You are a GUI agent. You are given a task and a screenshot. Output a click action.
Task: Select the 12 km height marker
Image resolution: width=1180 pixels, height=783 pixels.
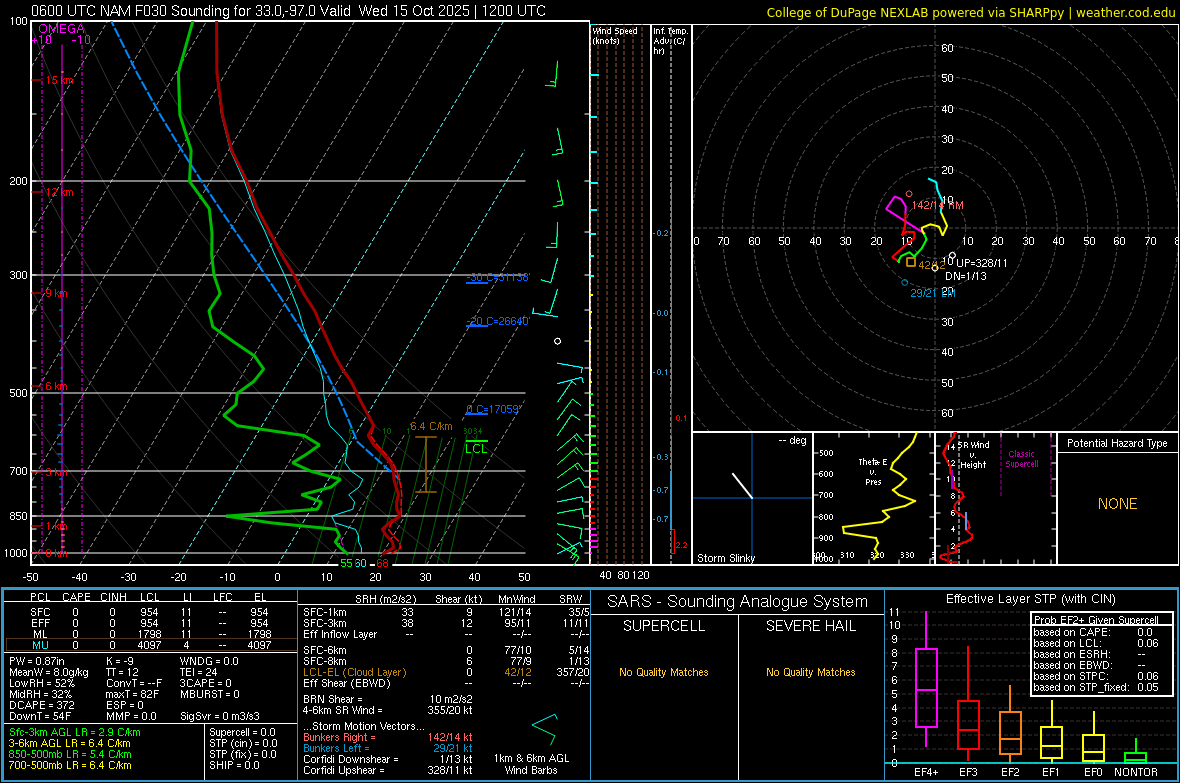tap(60, 192)
